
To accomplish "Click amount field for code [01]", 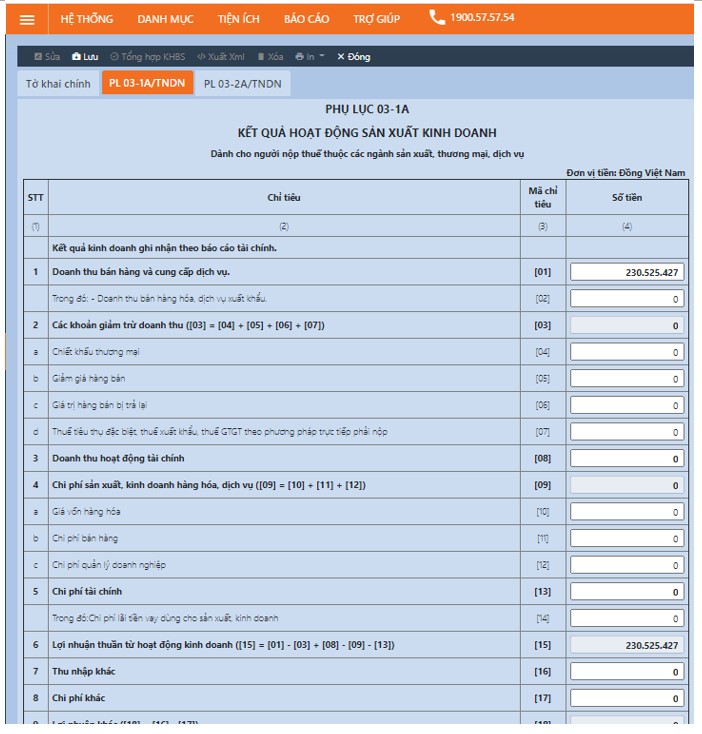I will pos(627,272).
